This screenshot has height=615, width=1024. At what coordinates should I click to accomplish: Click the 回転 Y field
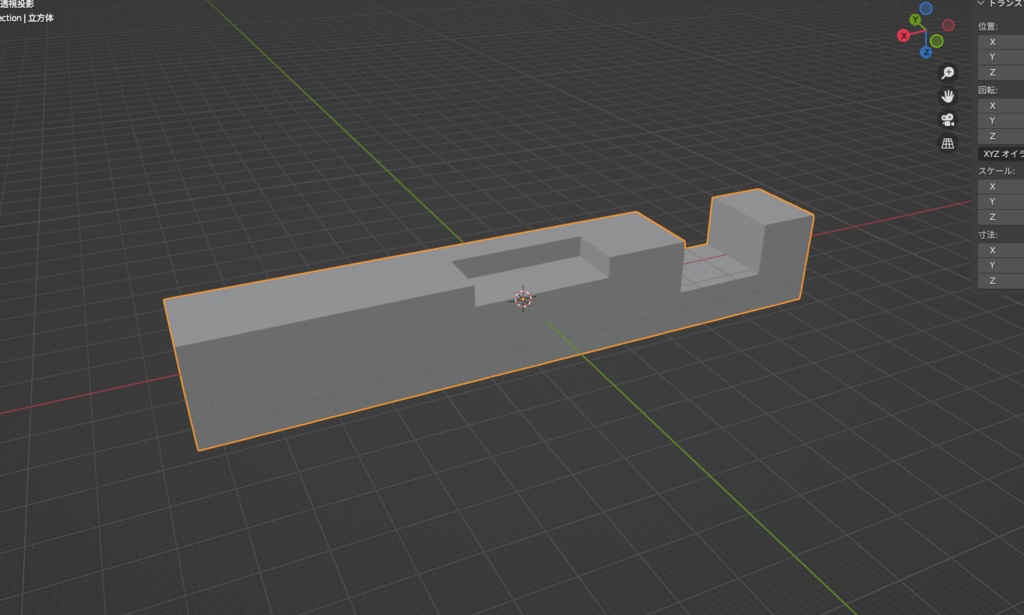pyautogui.click(x=1001, y=121)
